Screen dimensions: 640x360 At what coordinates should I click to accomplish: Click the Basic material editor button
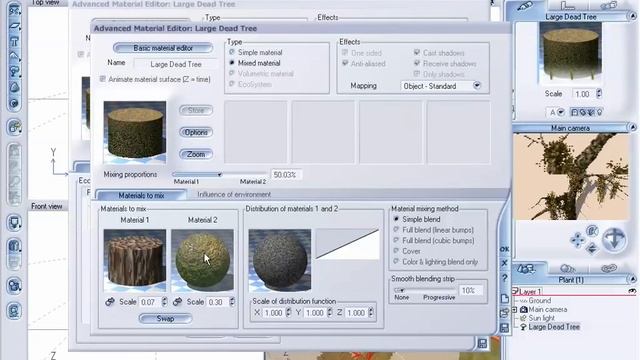tap(163, 48)
